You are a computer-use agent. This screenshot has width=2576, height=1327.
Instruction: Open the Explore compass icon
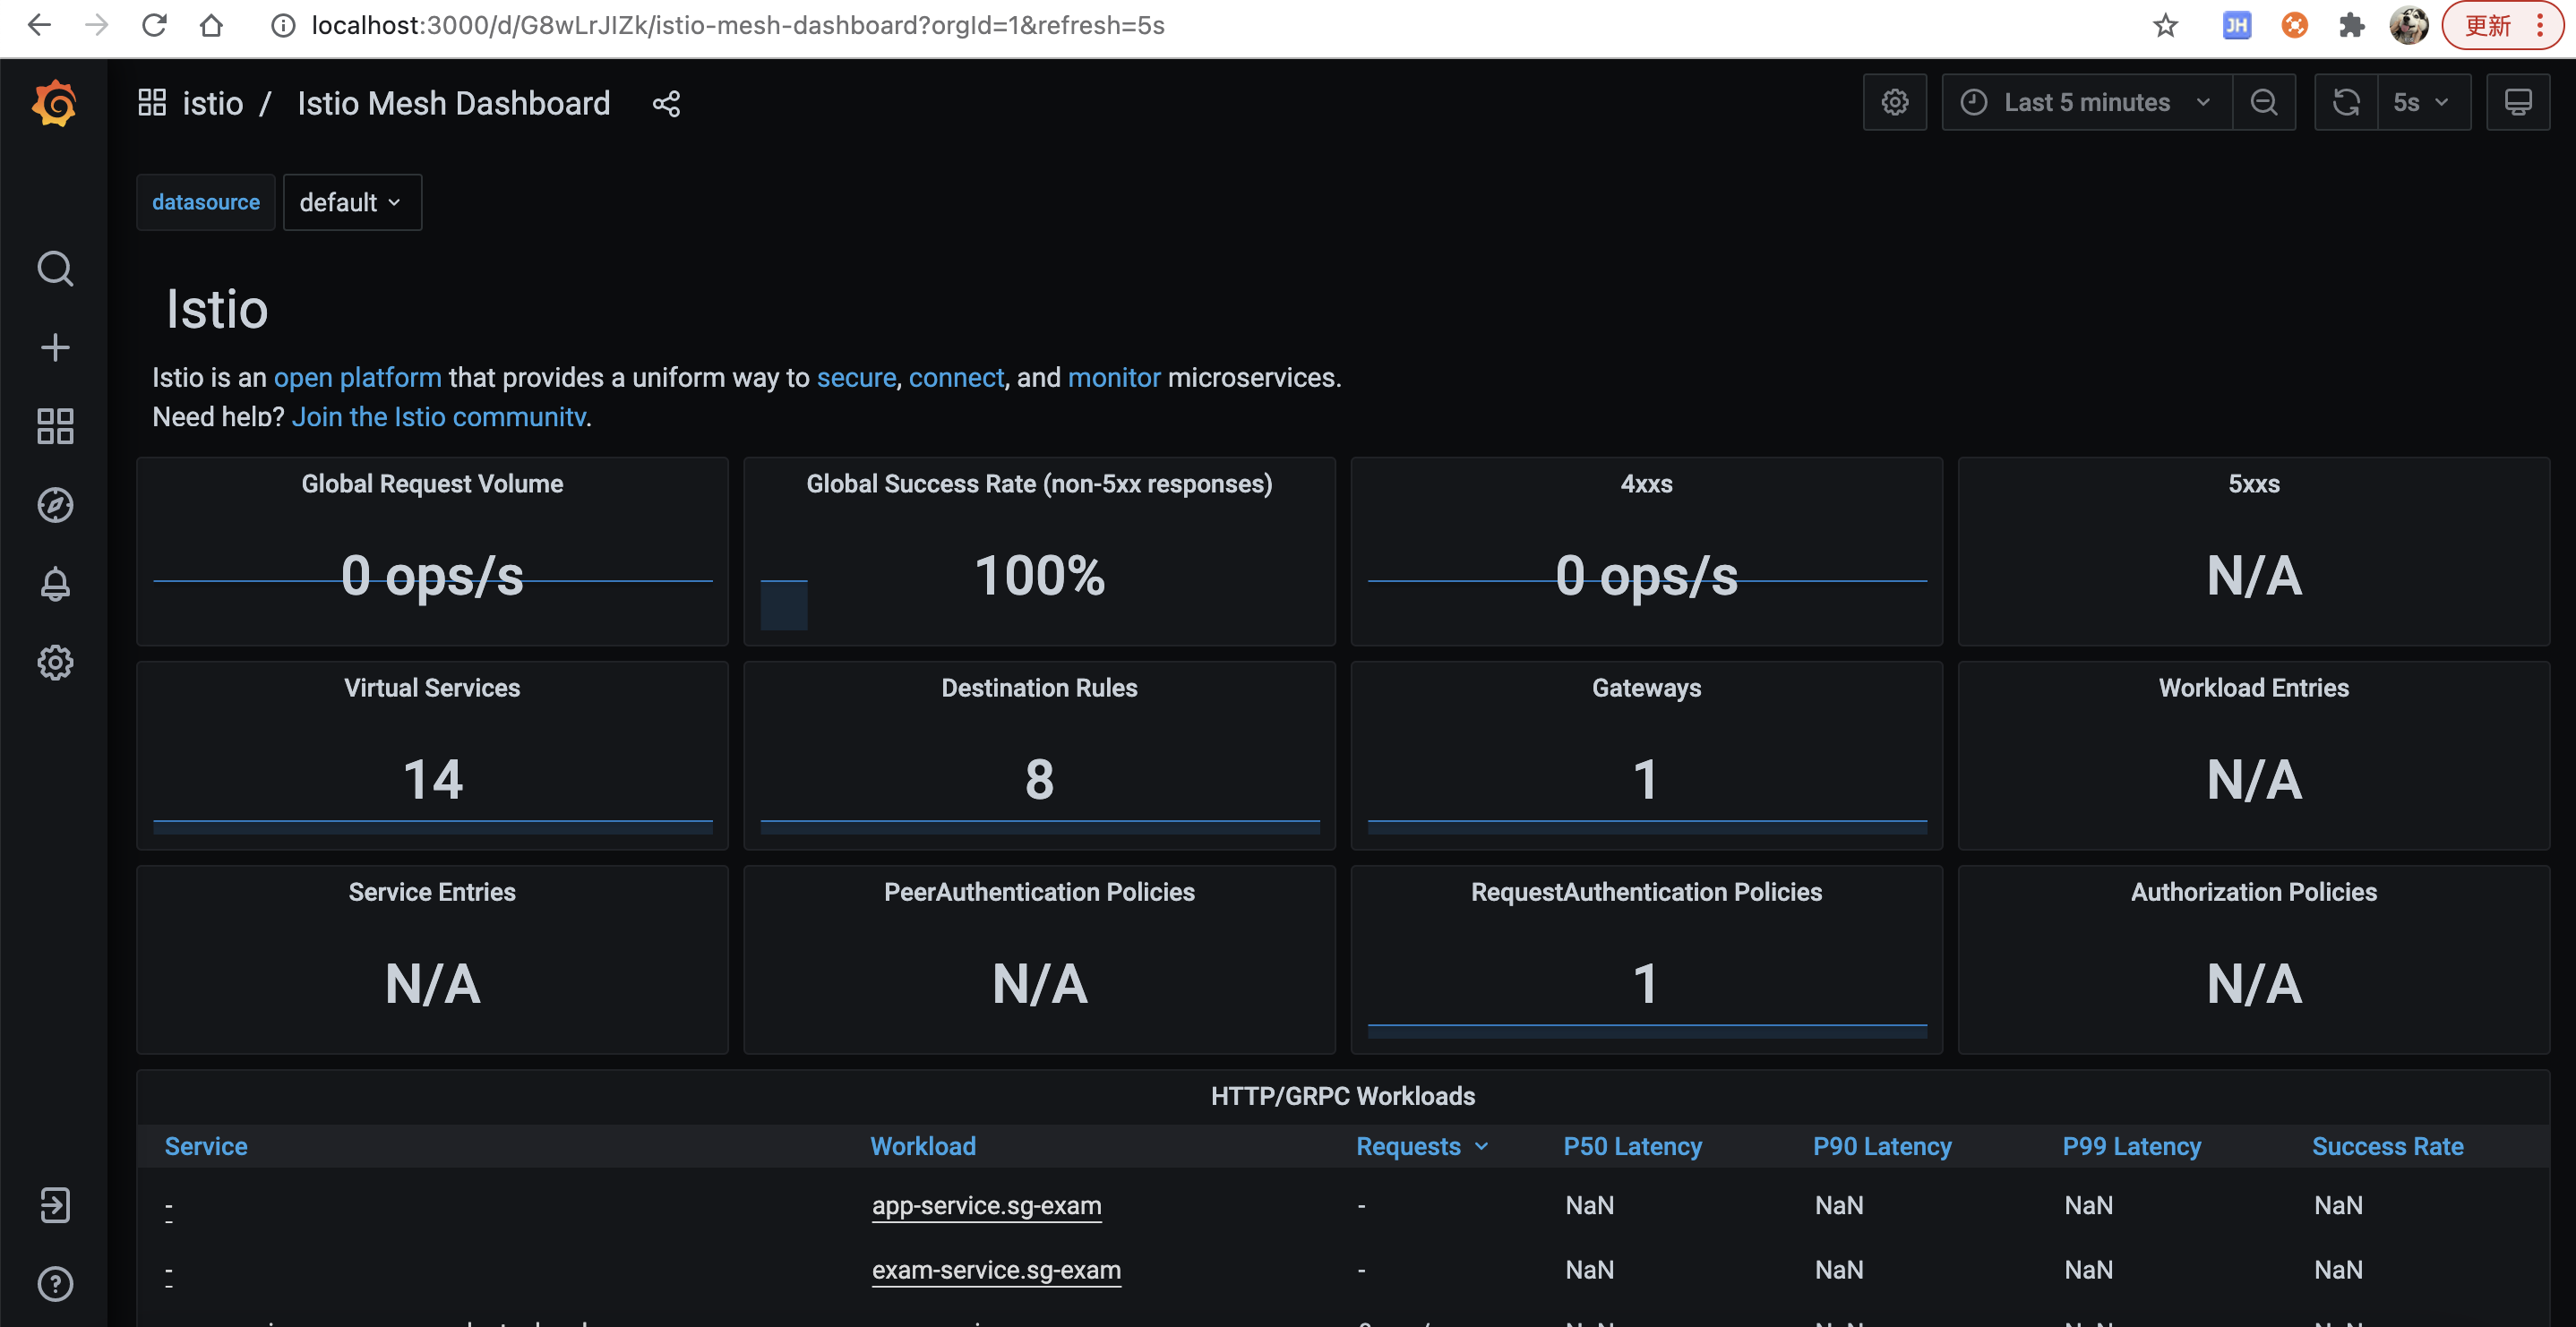(55, 505)
